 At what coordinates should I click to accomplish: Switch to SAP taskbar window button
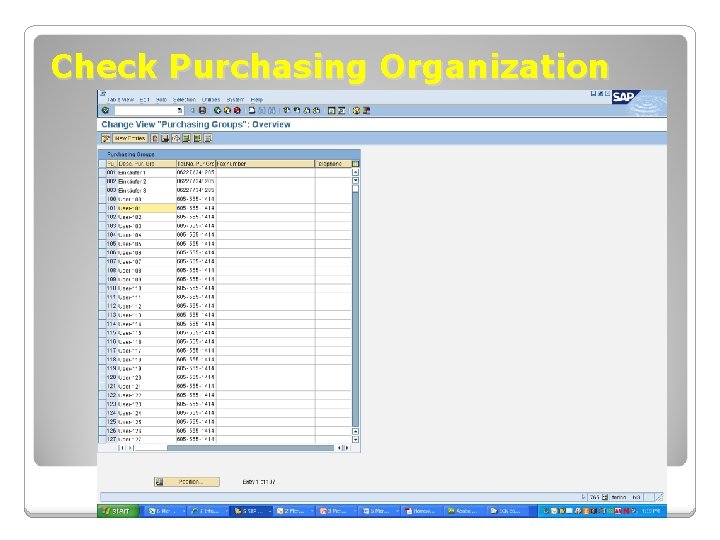coord(251,511)
